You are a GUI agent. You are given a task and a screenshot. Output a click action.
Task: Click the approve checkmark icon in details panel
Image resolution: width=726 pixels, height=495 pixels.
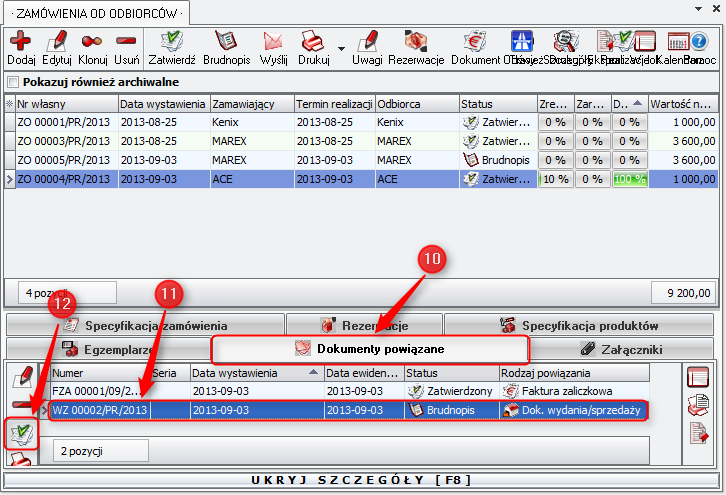click(x=22, y=434)
